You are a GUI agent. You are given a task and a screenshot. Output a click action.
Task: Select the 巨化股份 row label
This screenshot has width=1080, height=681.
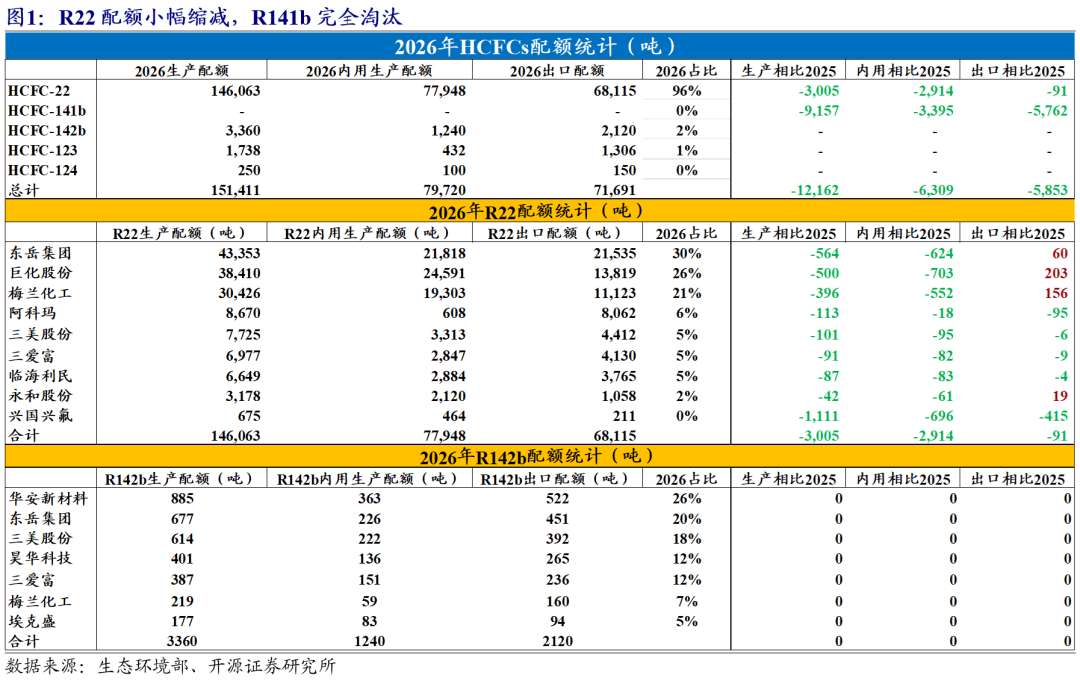40,273
